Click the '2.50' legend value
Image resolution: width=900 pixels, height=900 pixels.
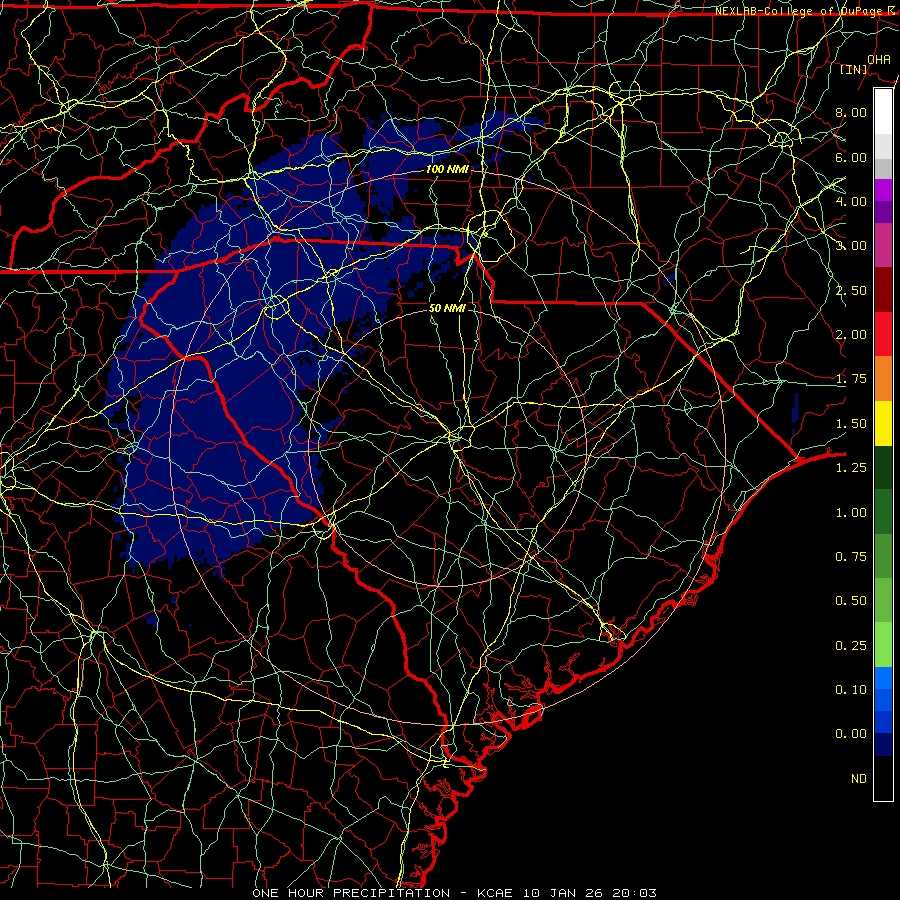click(851, 290)
